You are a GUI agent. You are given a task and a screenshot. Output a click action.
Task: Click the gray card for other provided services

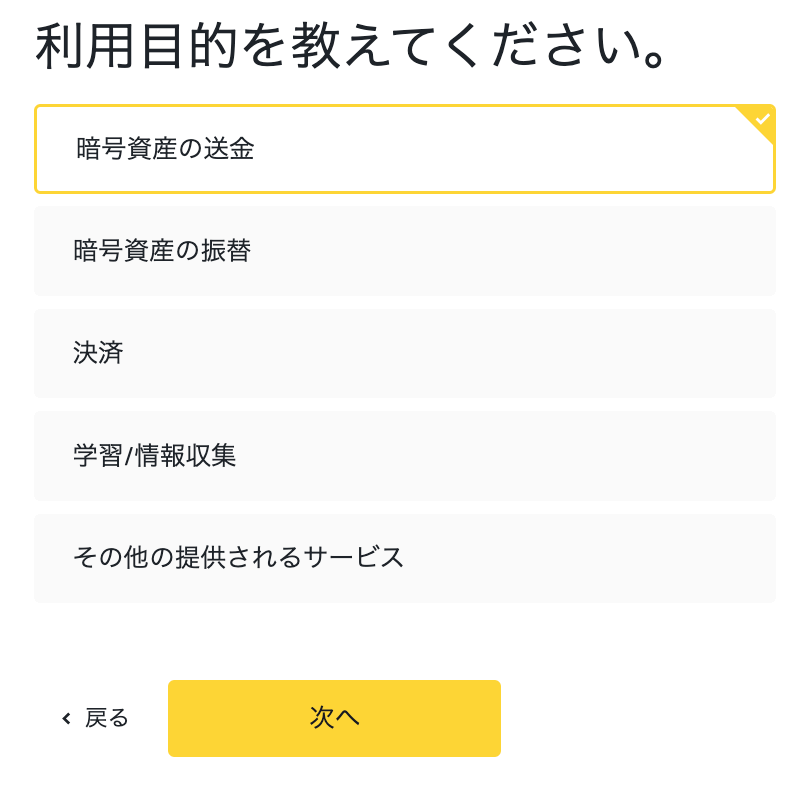click(405, 558)
